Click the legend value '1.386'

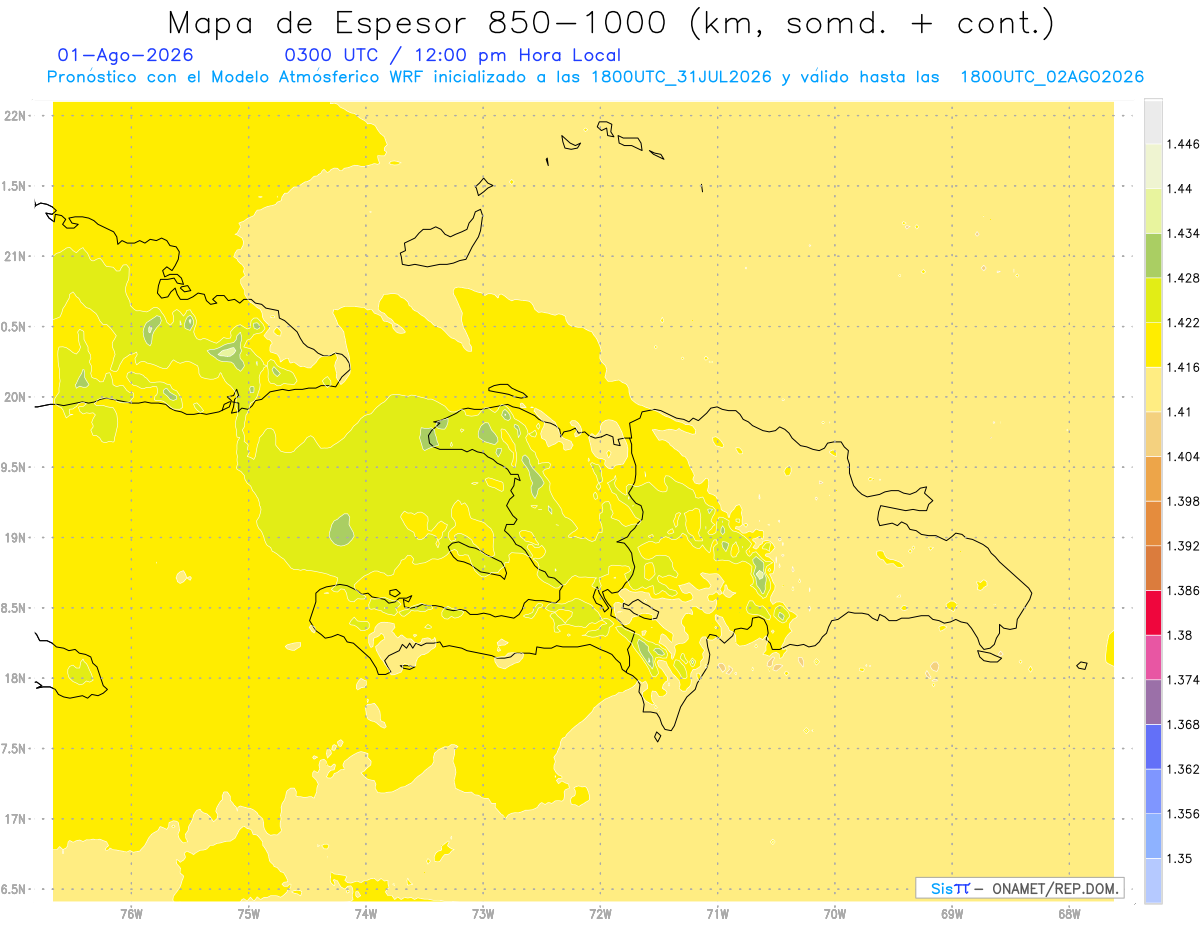click(1183, 590)
